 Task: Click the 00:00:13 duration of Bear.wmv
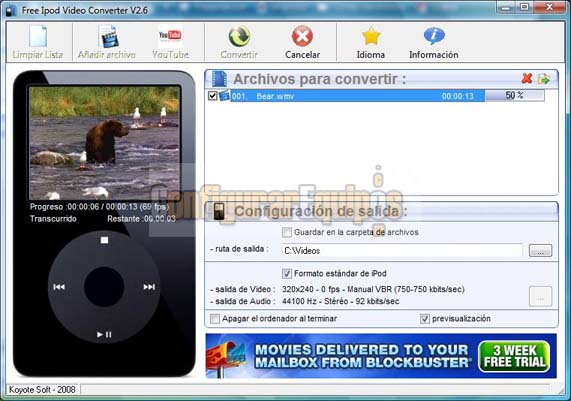point(457,96)
